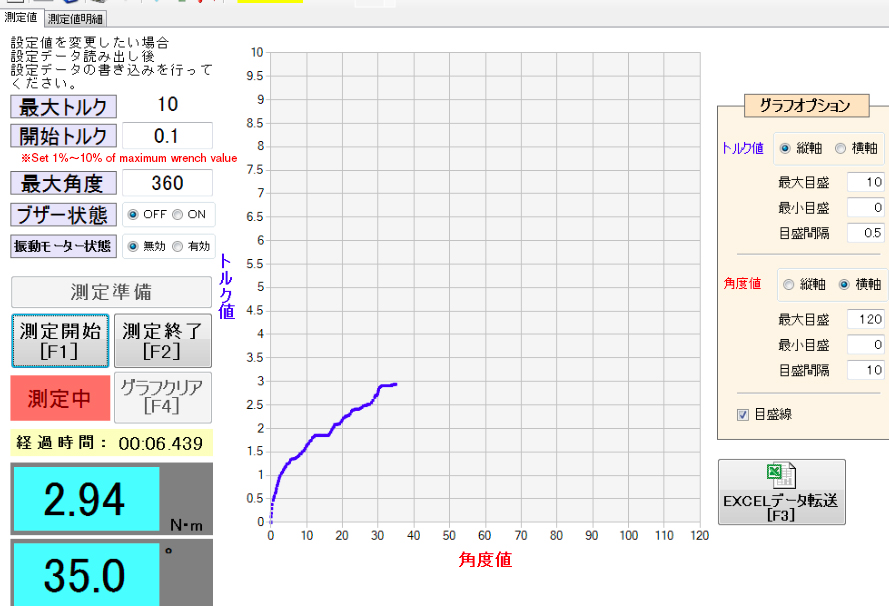Select OFF for ブザー状態
Screen dimensions: 889x606
tap(133, 214)
